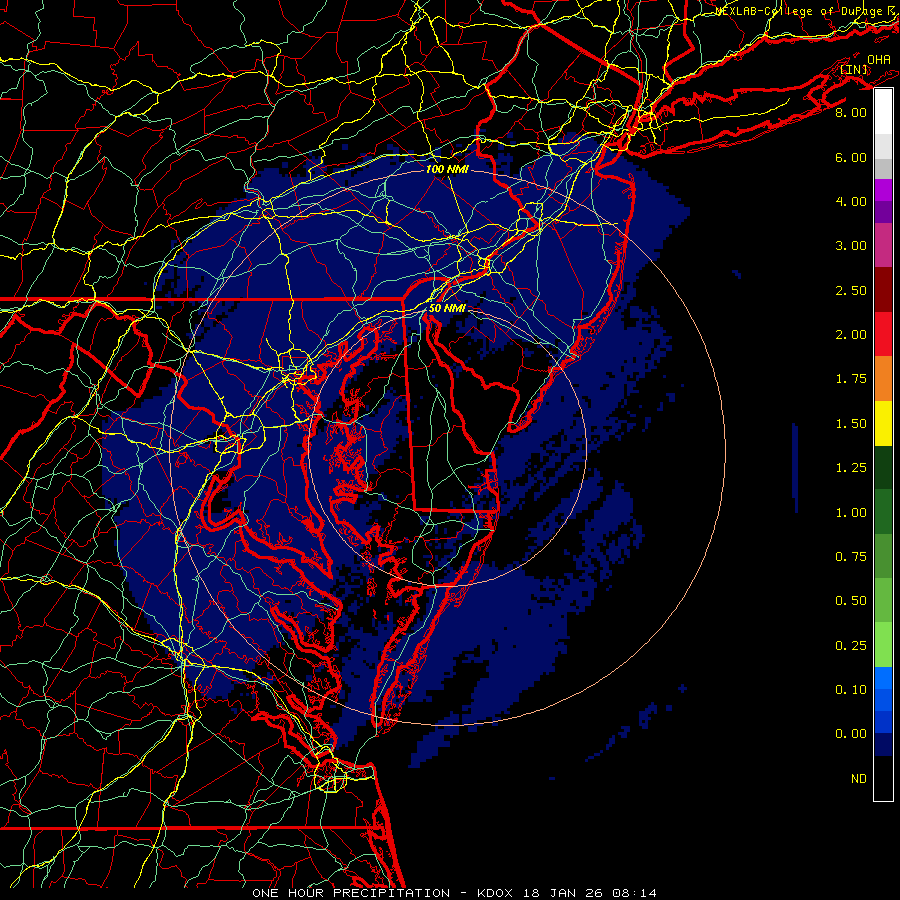900x900 pixels.
Task: Click the 0.25 legend value label
Action: pos(851,646)
